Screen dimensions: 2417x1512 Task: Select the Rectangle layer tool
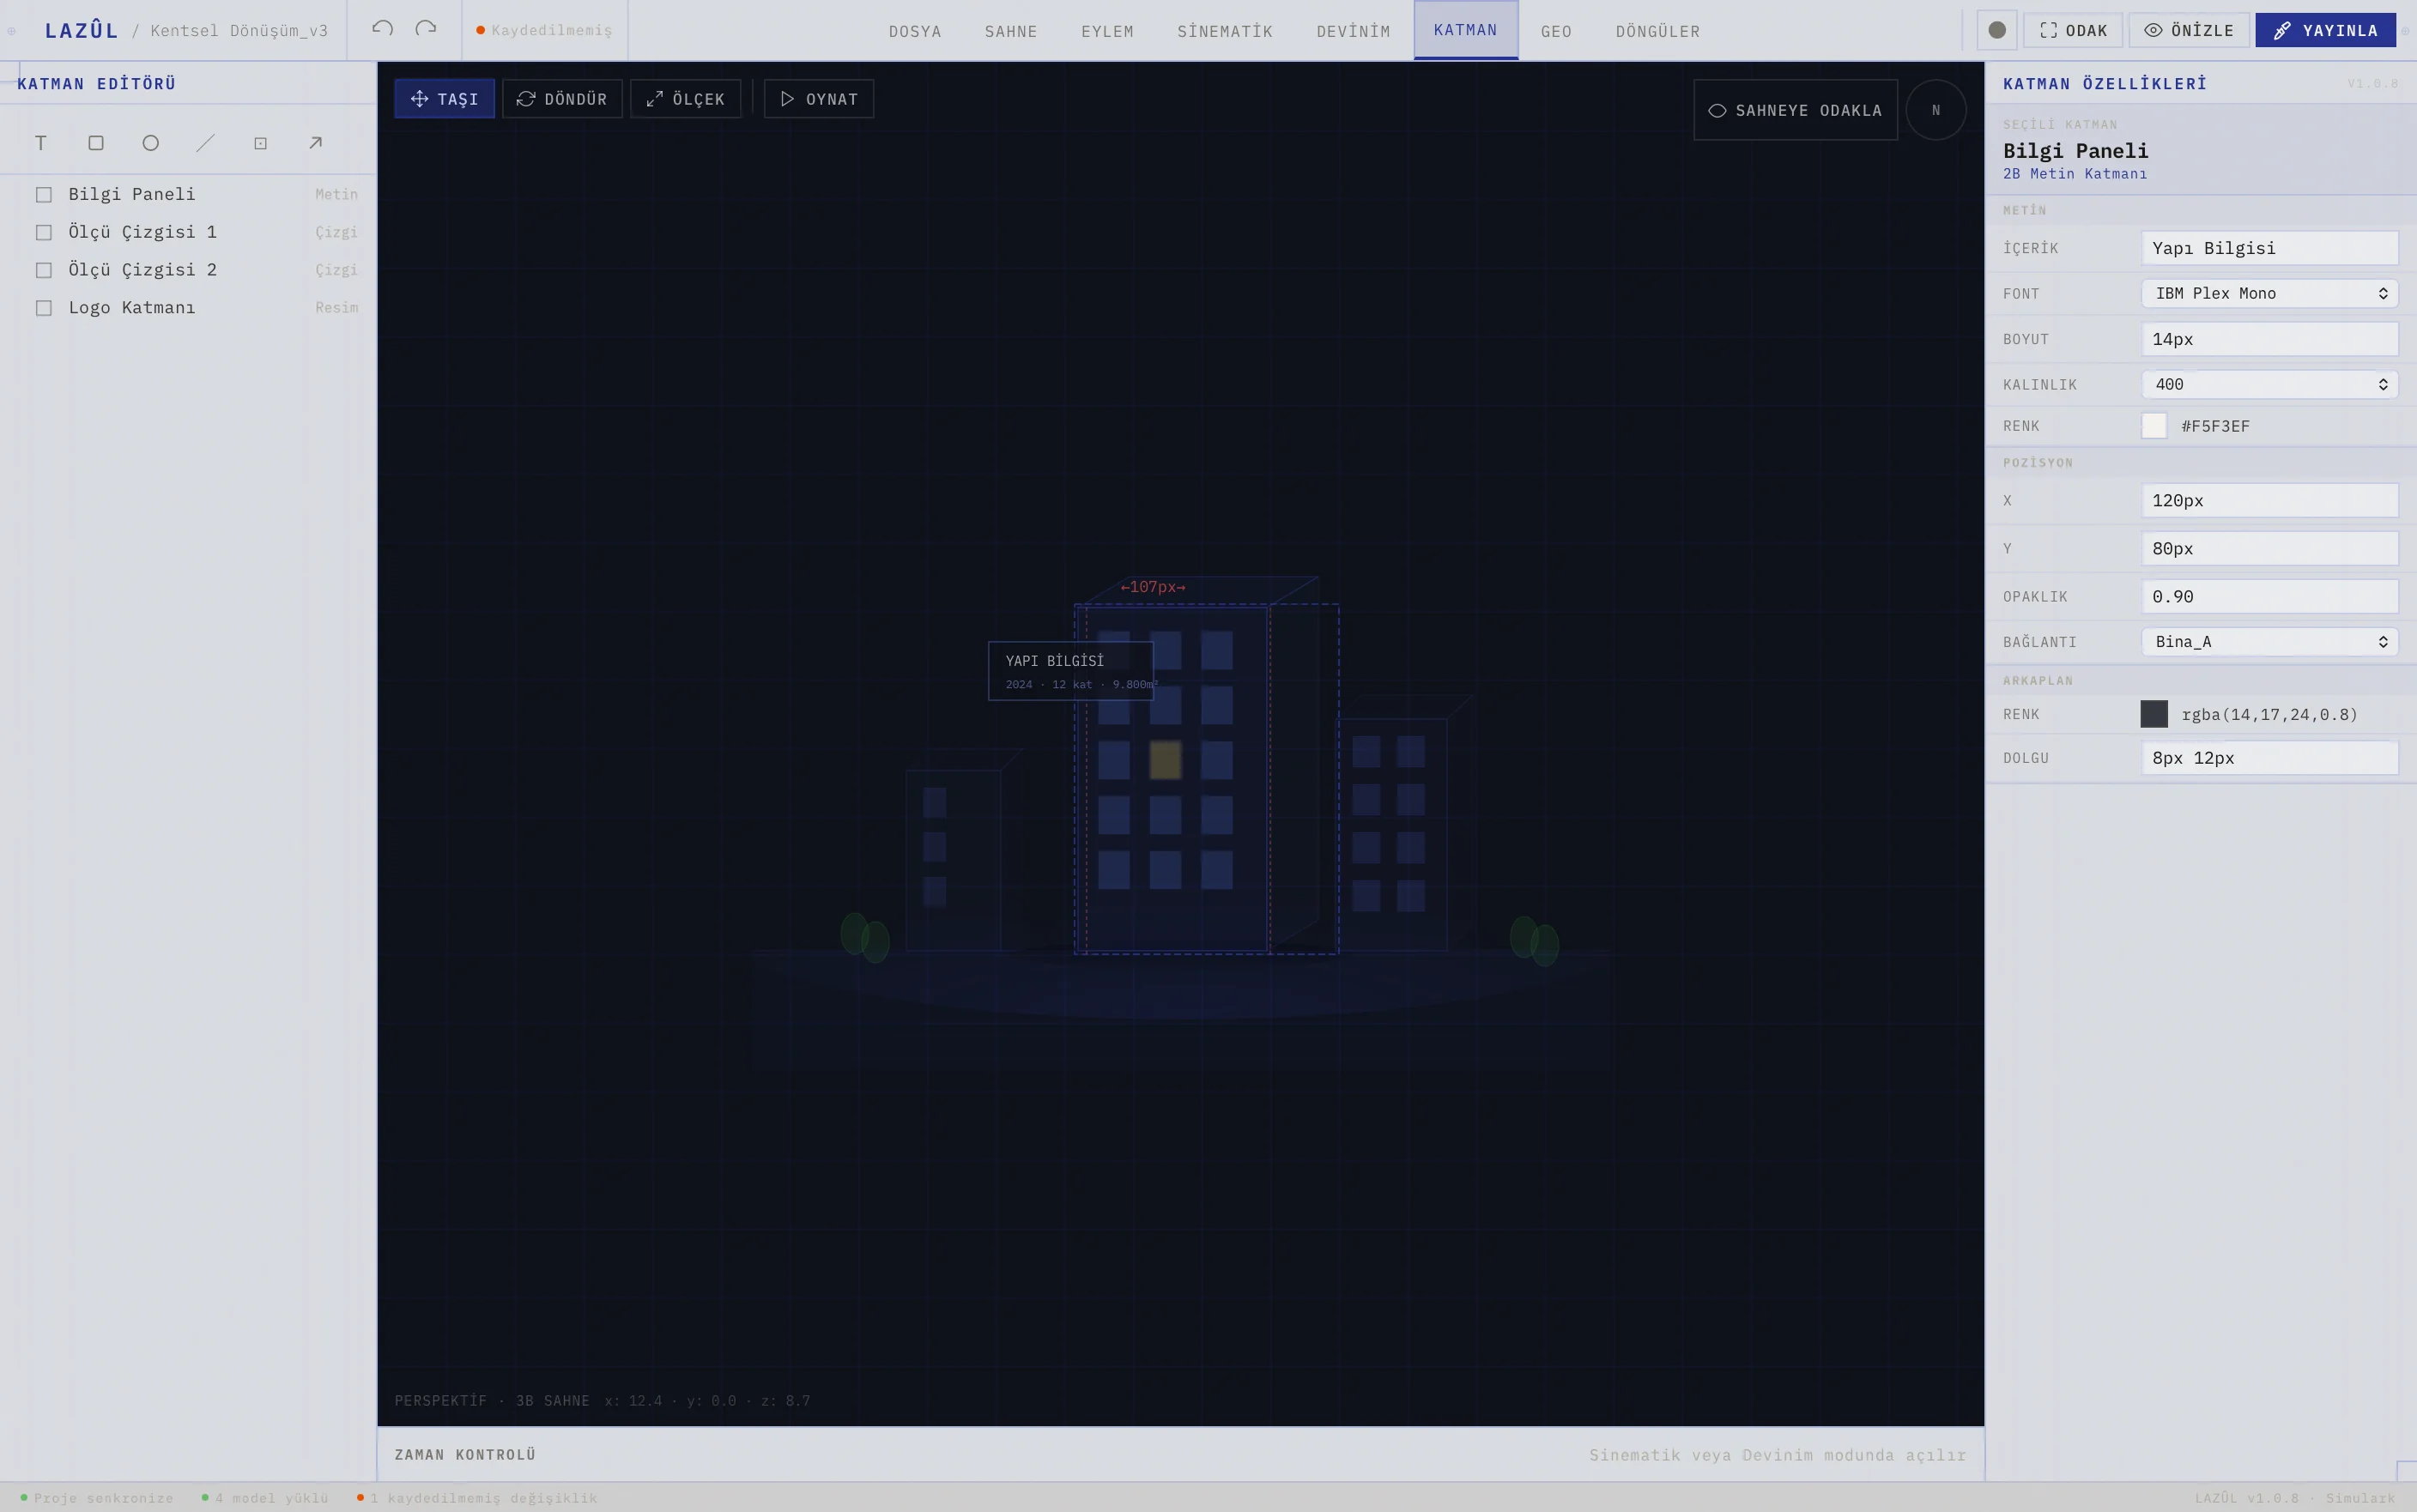click(x=96, y=143)
